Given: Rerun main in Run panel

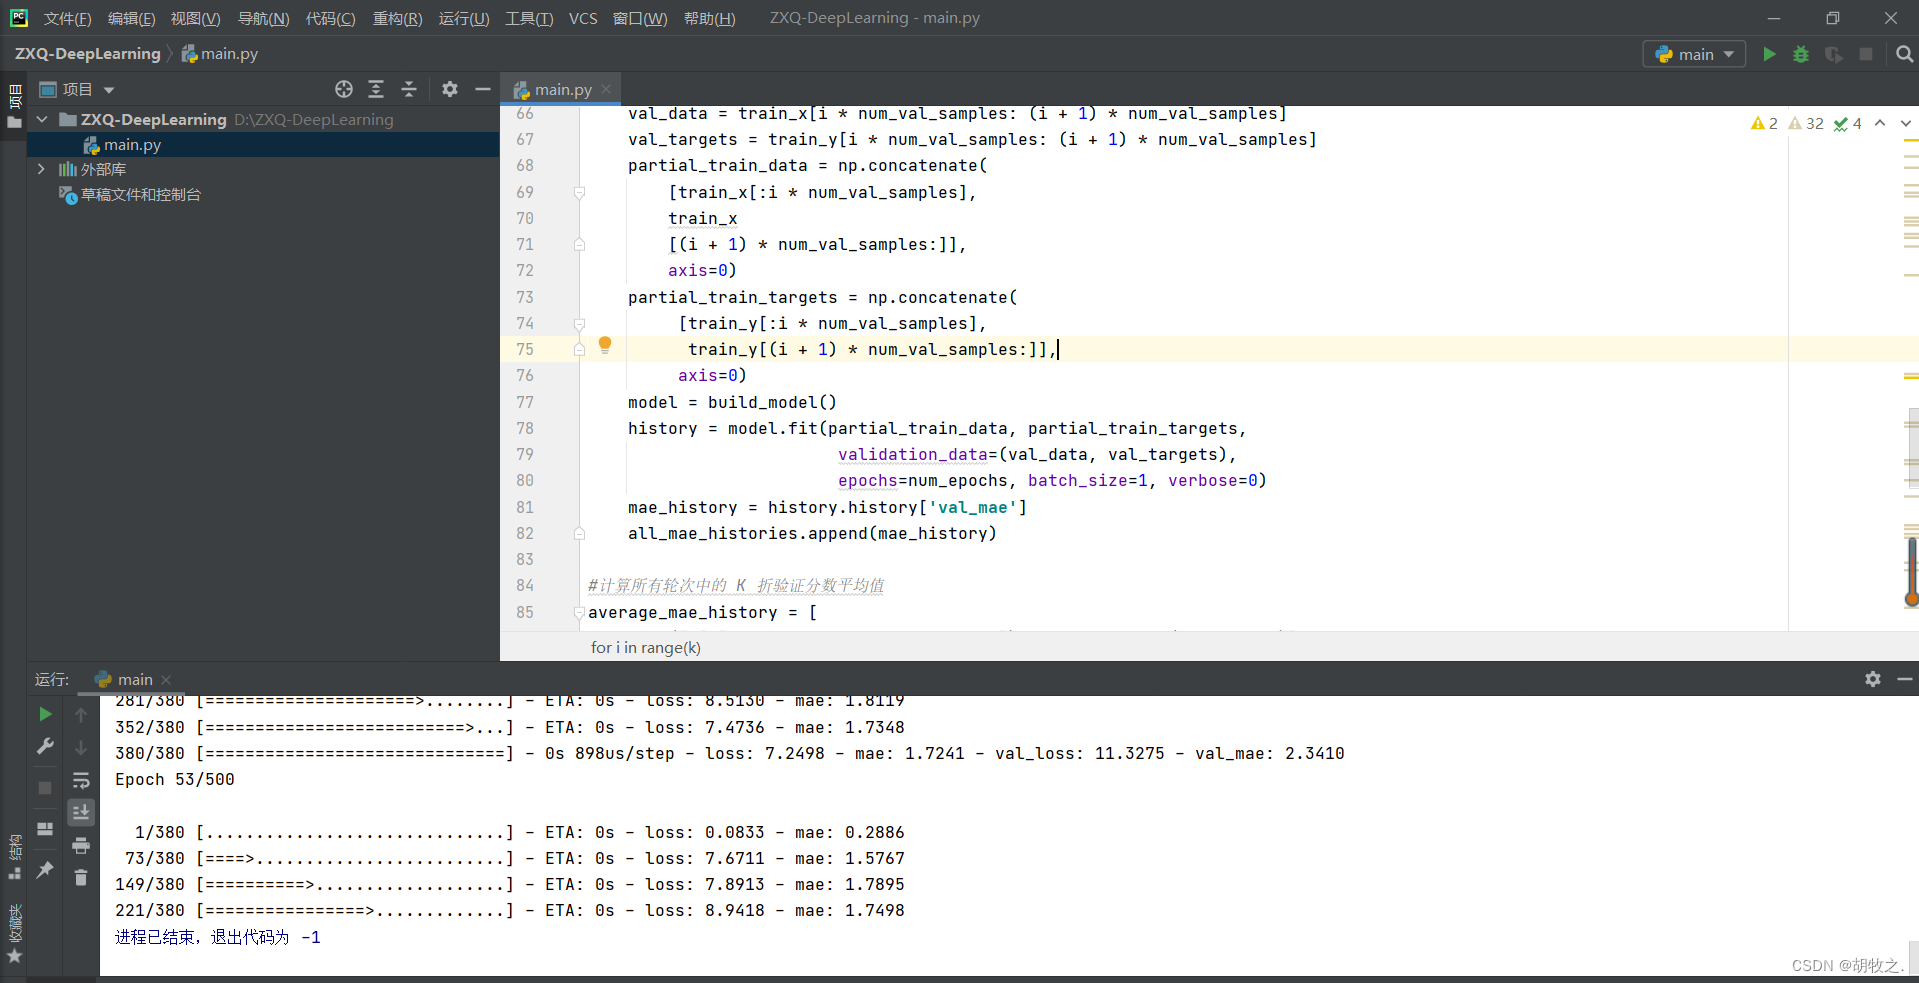Looking at the screenshot, I should point(45,714).
